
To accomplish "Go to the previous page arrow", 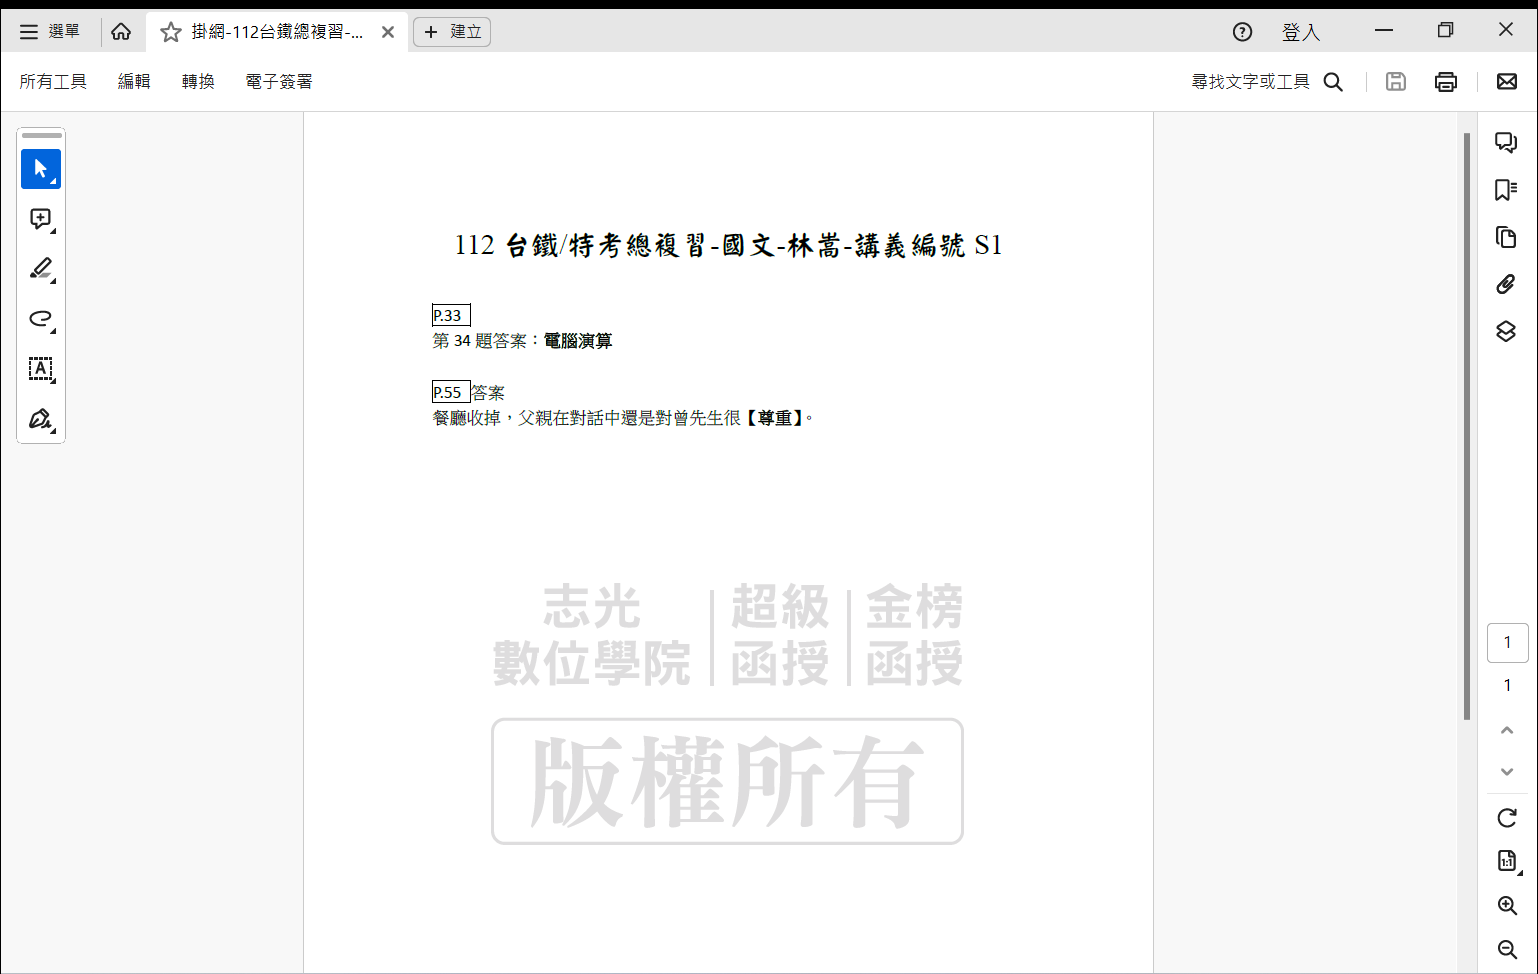I will click(x=1507, y=730).
